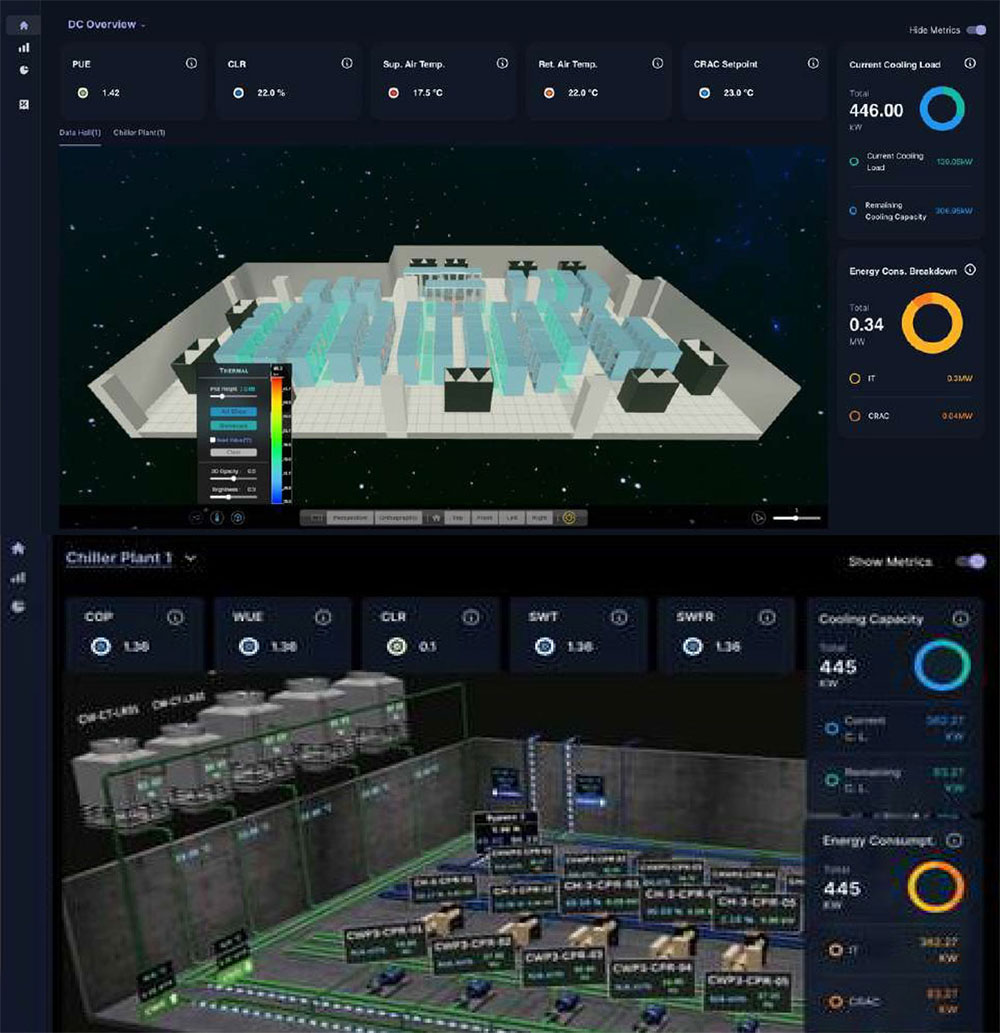Viewport: 1000px width, 1033px height.
Task: Open the bar chart analytics icon in top sidebar
Action: click(24, 47)
